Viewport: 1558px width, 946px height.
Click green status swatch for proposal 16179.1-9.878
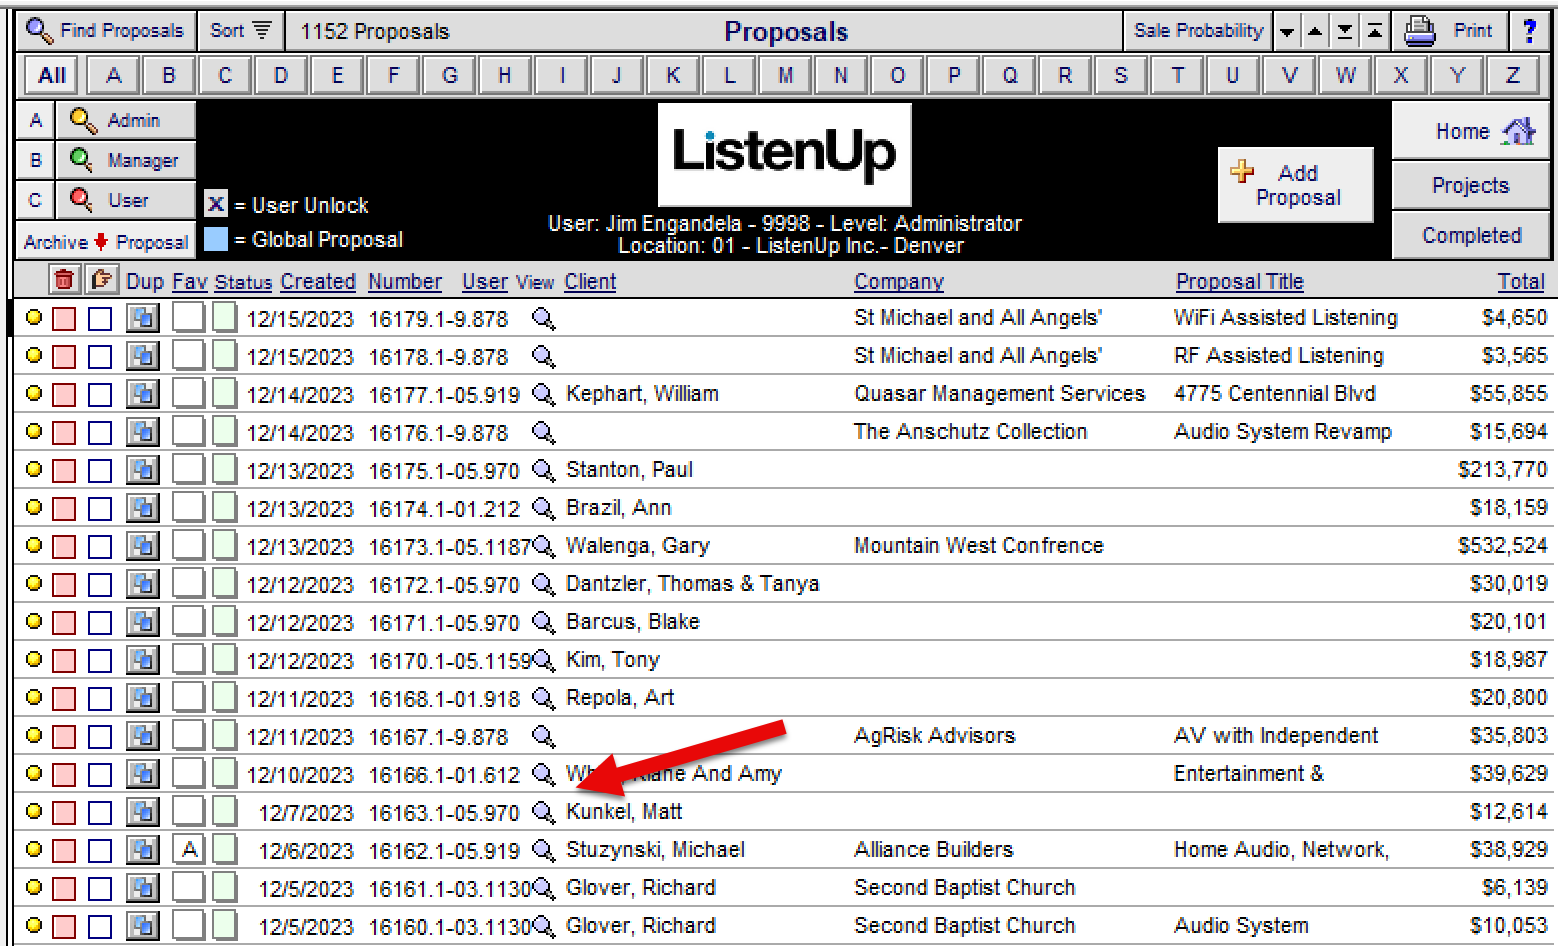(x=225, y=318)
